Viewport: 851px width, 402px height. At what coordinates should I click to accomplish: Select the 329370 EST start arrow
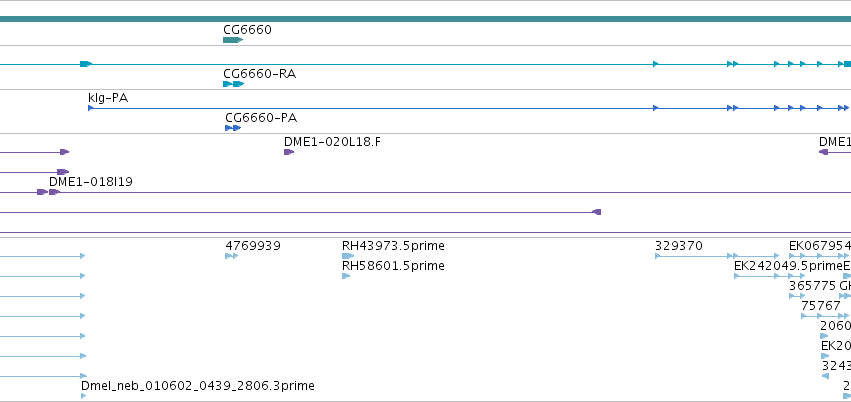point(658,256)
